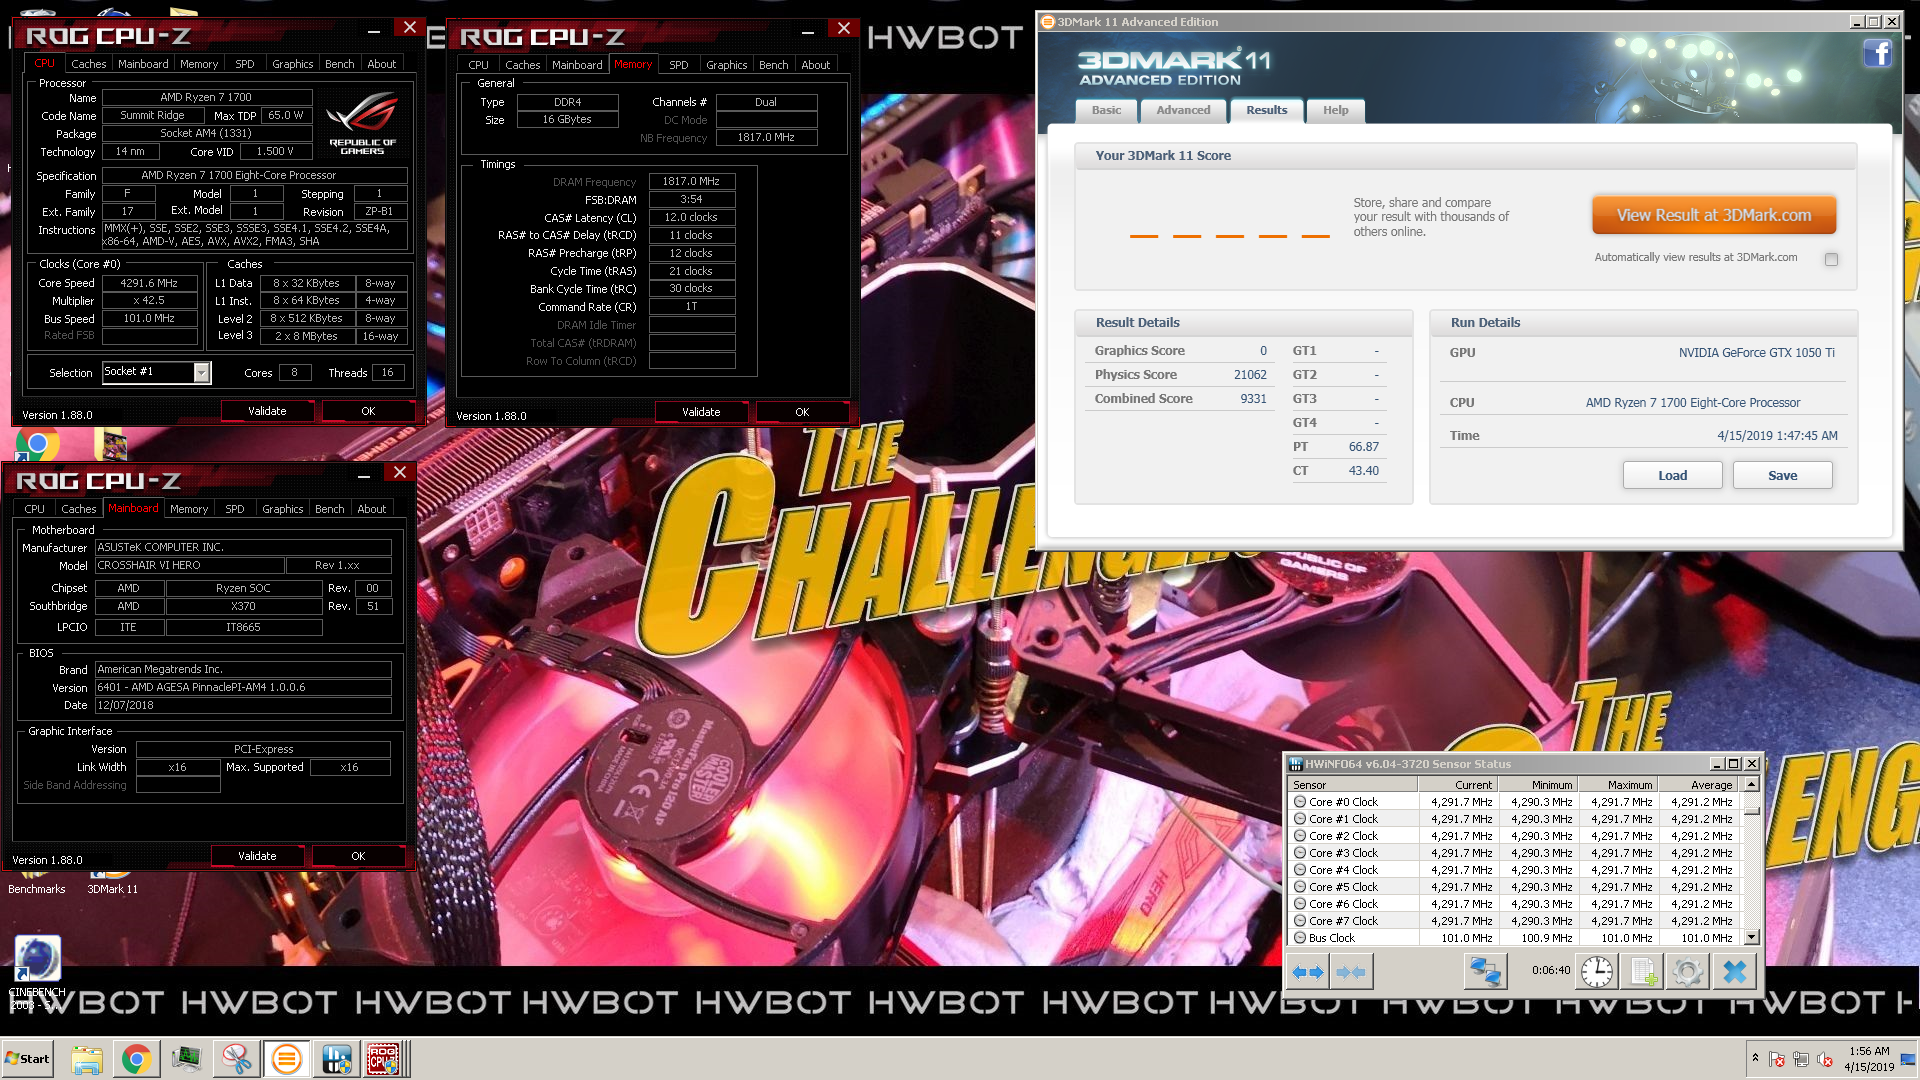
Task: Click Save button in Run Details
Action: pos(1783,475)
